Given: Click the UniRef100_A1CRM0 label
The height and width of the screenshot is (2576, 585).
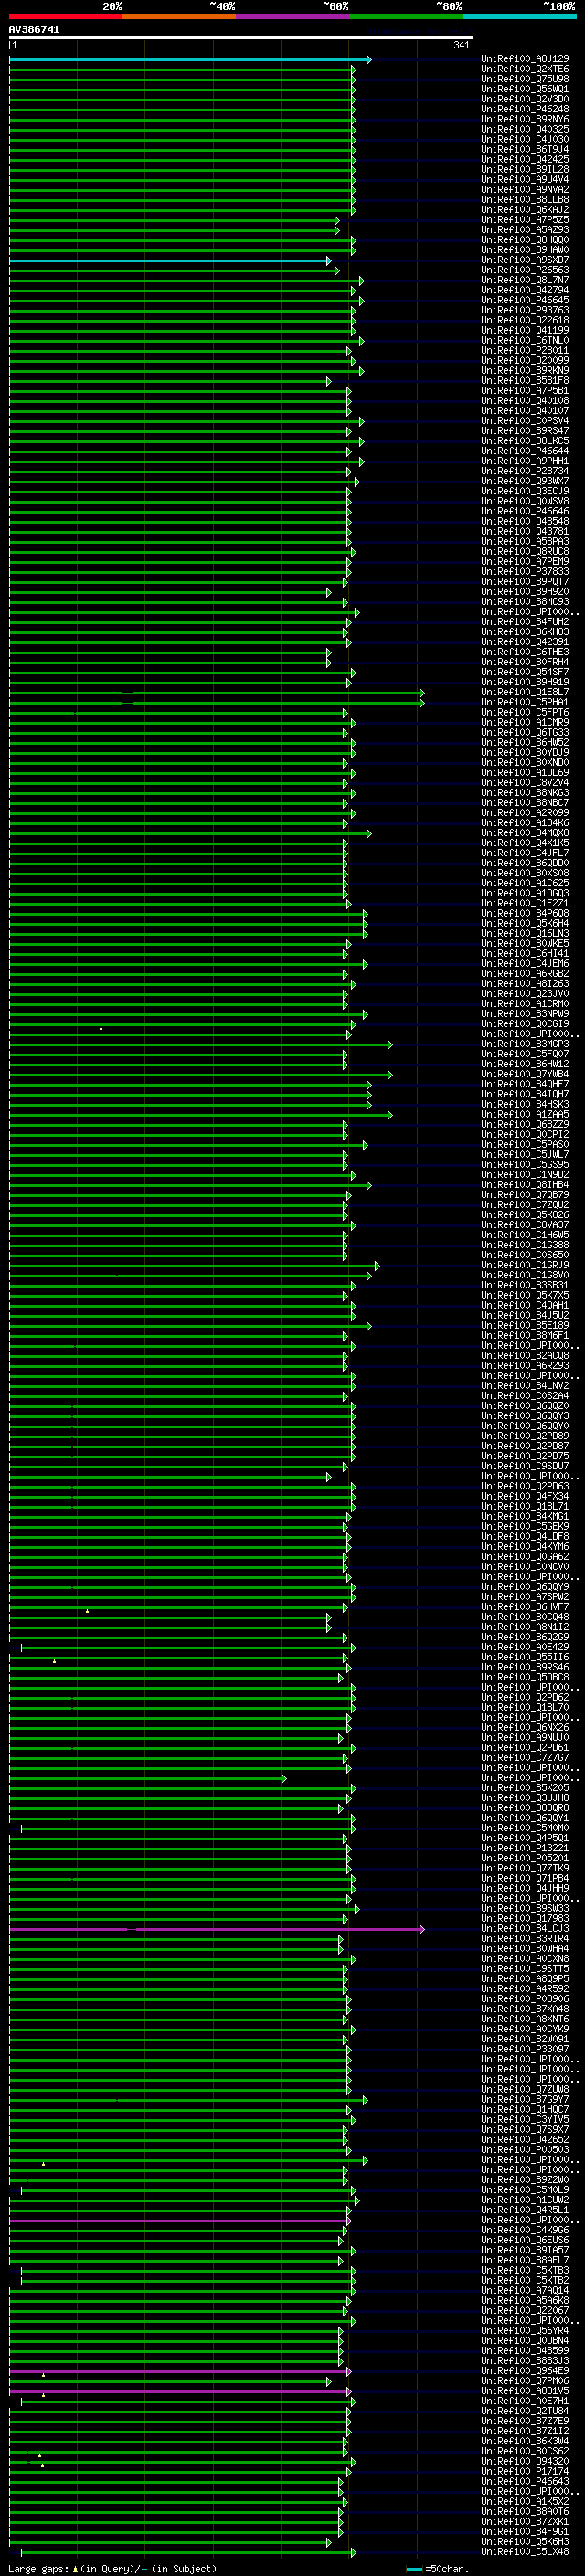Looking at the screenshot, I should pos(525,1003).
